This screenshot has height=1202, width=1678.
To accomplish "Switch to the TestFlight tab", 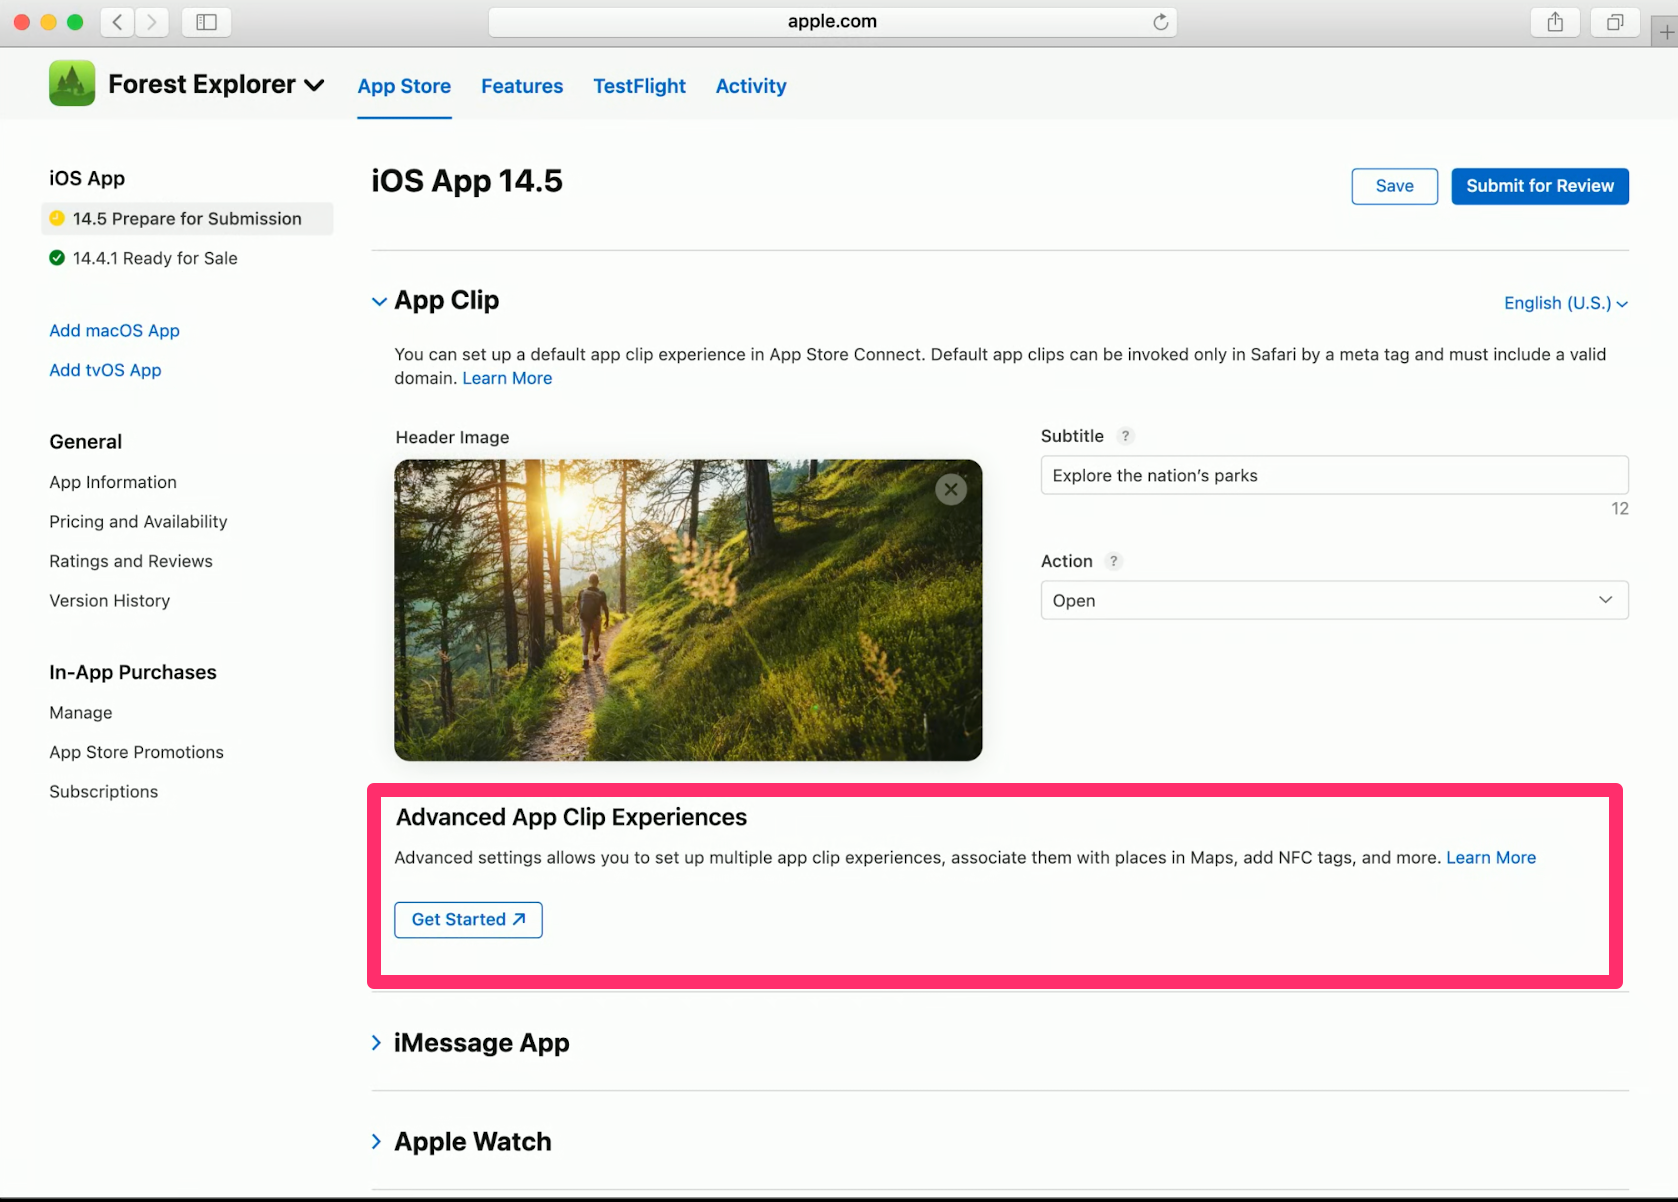I will 639,86.
